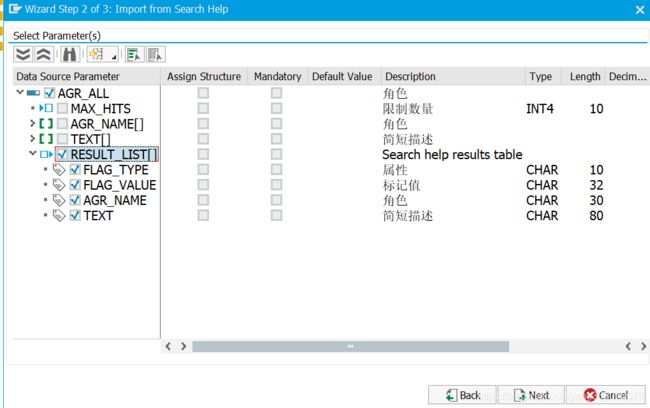The width and height of the screenshot is (650, 408).
Task: Collapse the RESULT_LIST[] tree node
Action: click(32, 153)
